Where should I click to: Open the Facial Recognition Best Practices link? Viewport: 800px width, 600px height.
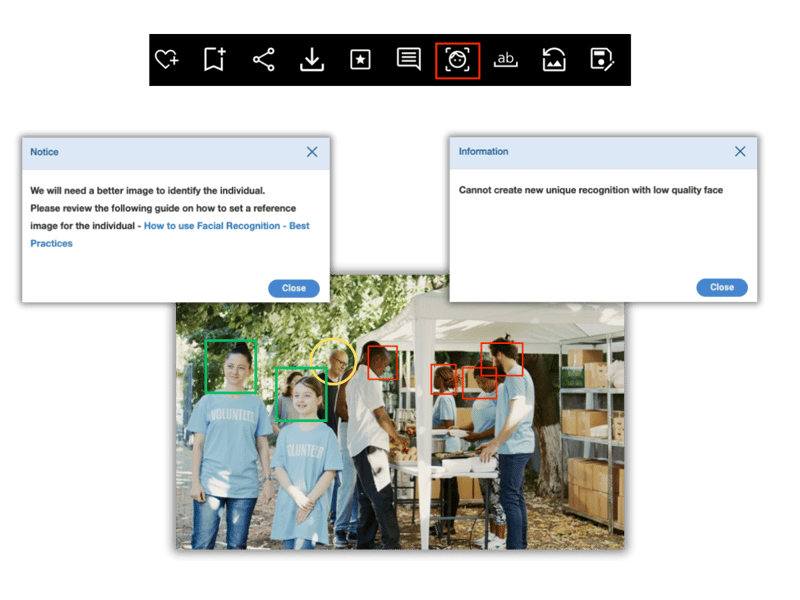coord(226,226)
